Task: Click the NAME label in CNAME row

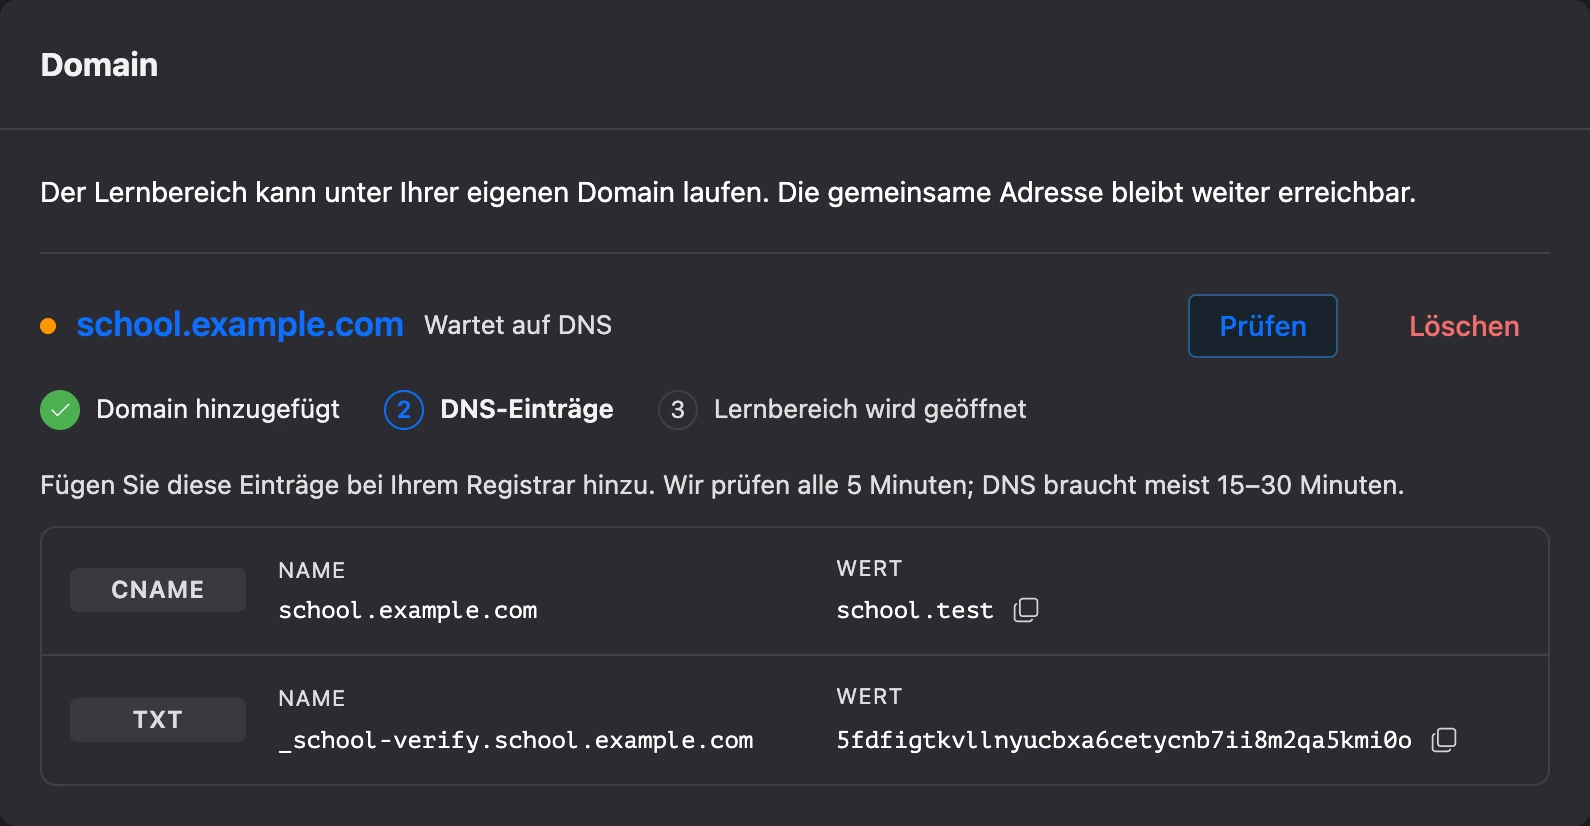Action: (312, 570)
